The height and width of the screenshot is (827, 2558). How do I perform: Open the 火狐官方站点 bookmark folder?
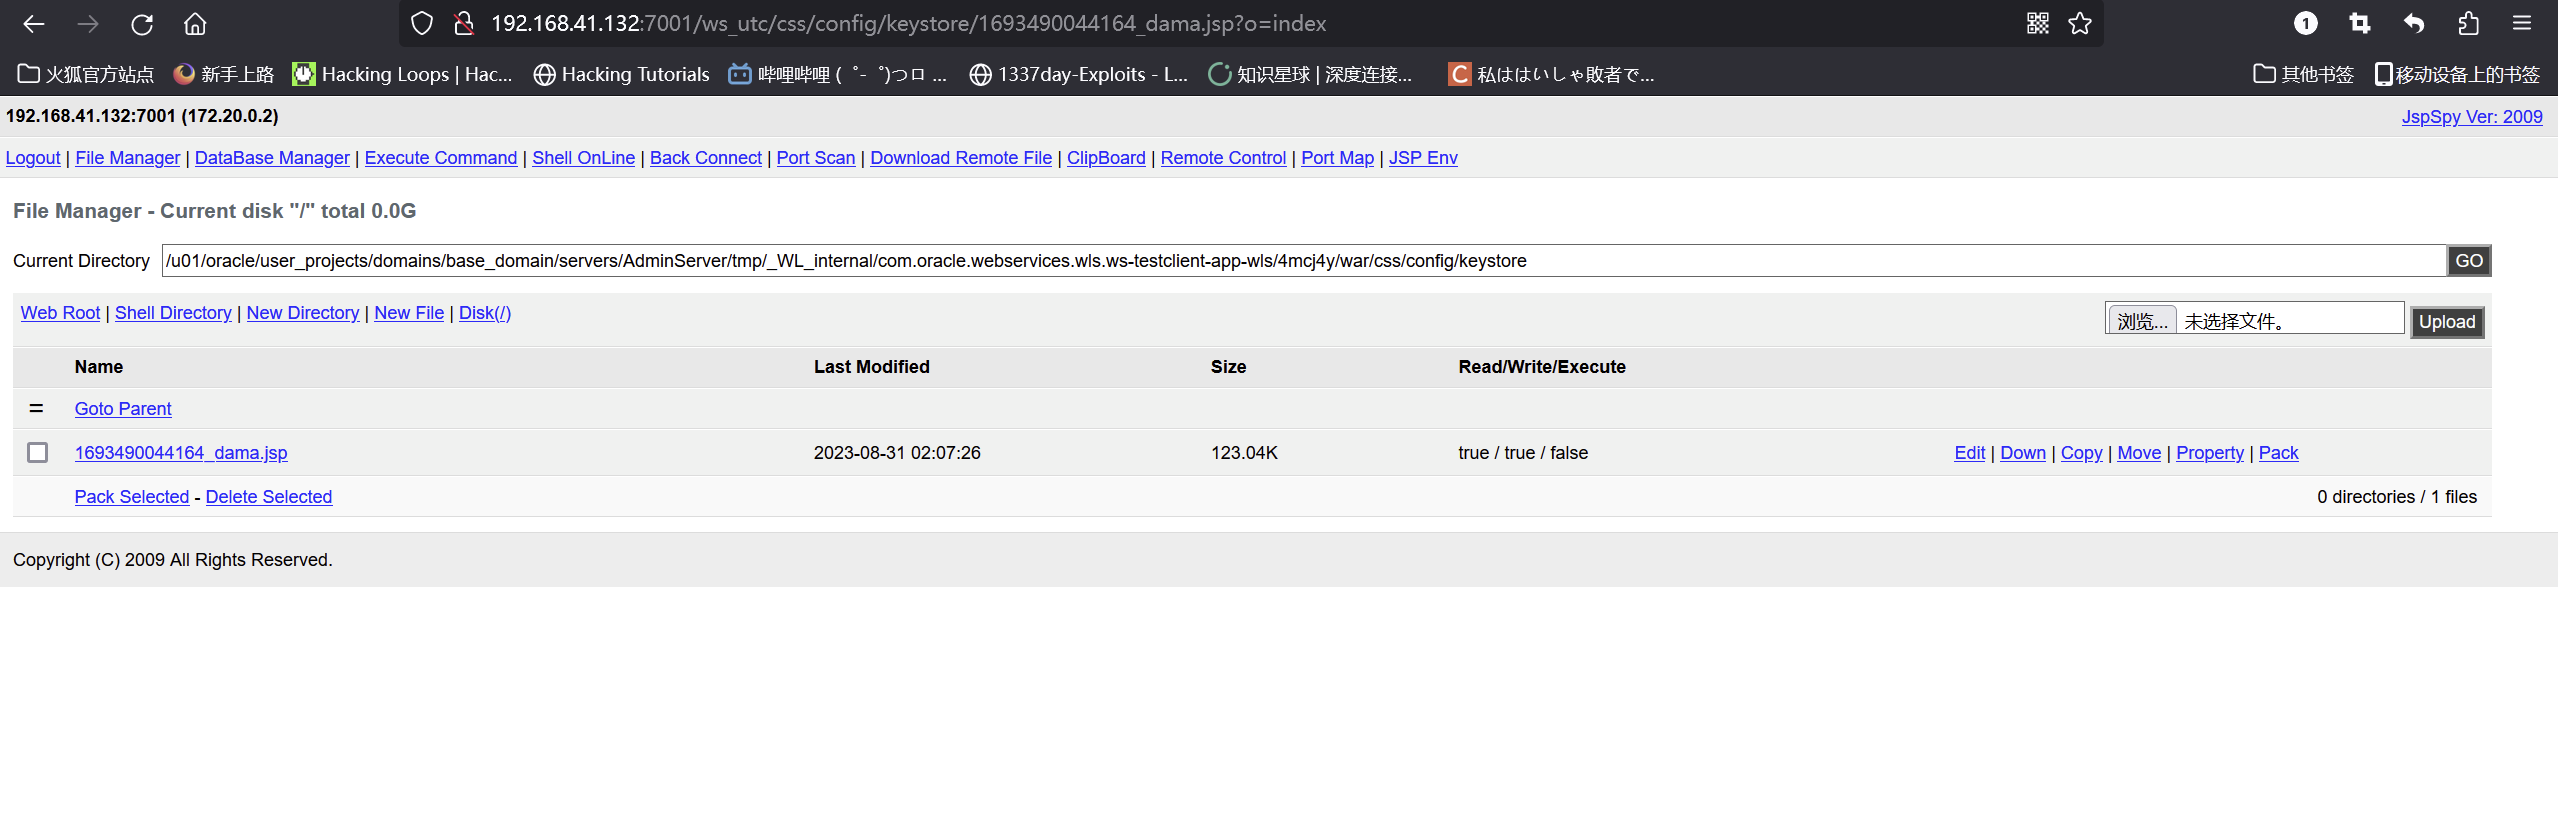point(86,74)
